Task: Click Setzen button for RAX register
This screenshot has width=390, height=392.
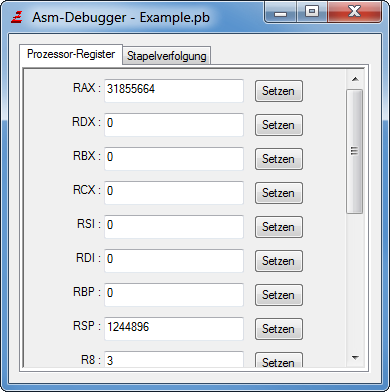Action: 279,91
